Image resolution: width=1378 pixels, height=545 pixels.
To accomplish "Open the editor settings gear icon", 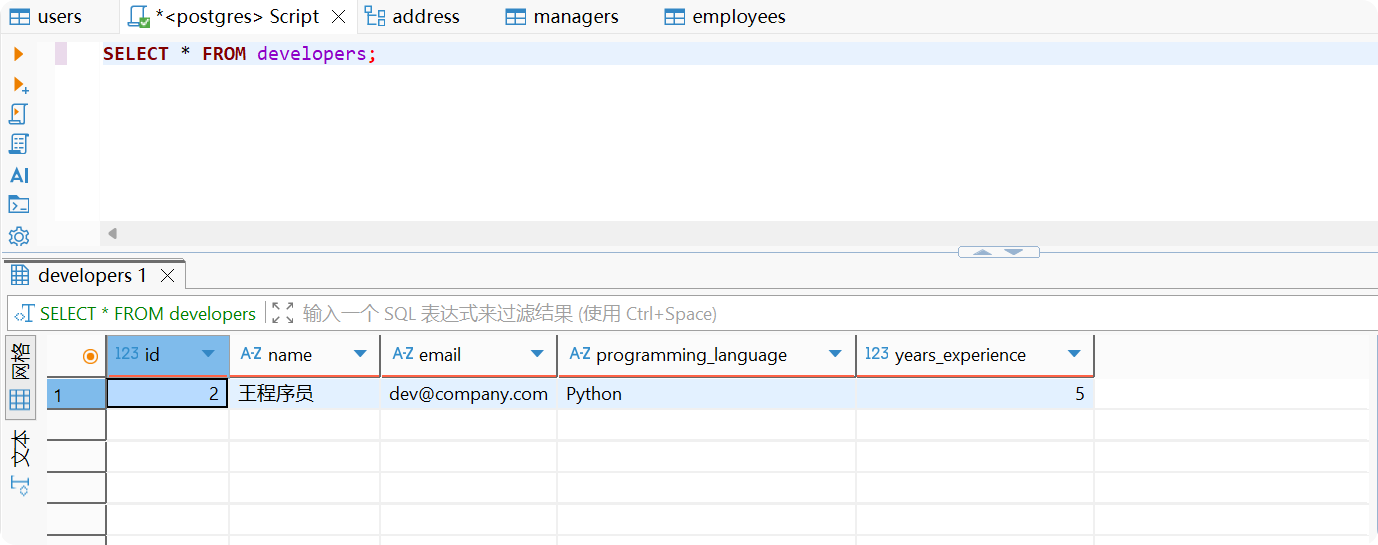I will (19, 237).
